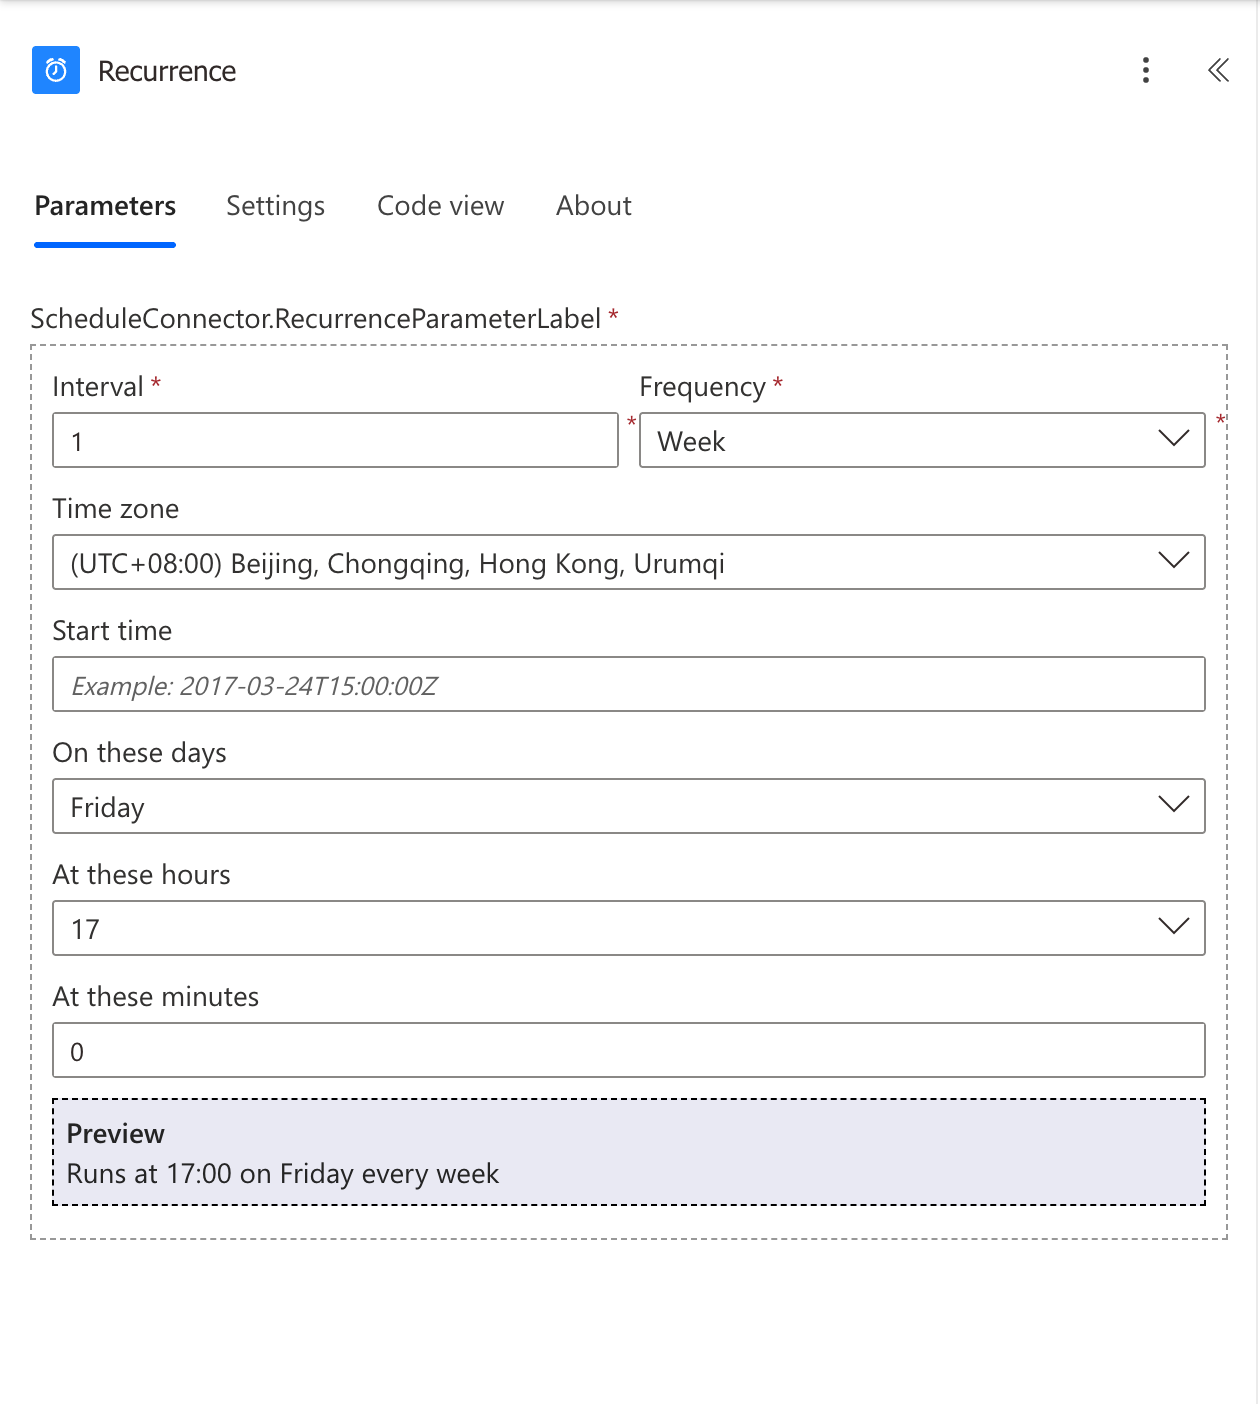This screenshot has width=1260, height=1404.
Task: Expand the Frequency dropdown showing Week
Action: click(922, 440)
